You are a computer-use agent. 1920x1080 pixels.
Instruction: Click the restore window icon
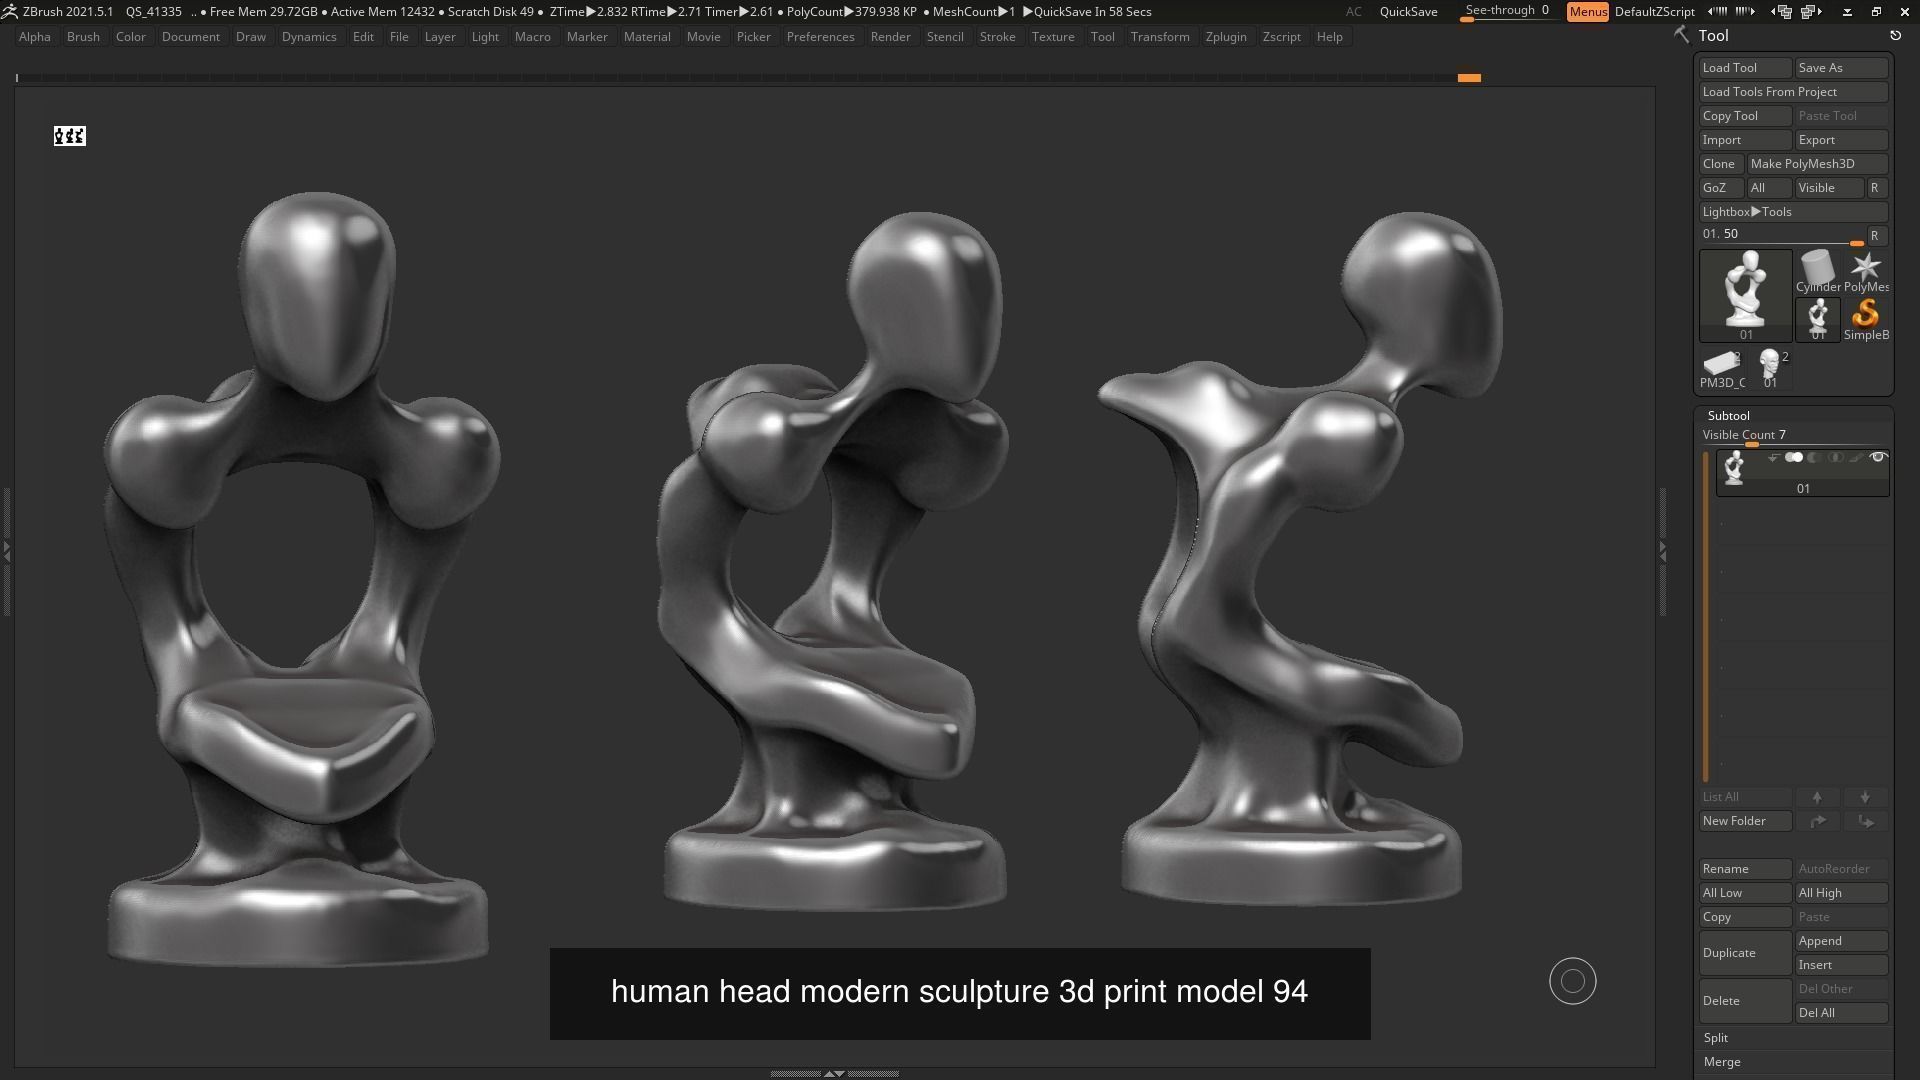tap(1876, 12)
